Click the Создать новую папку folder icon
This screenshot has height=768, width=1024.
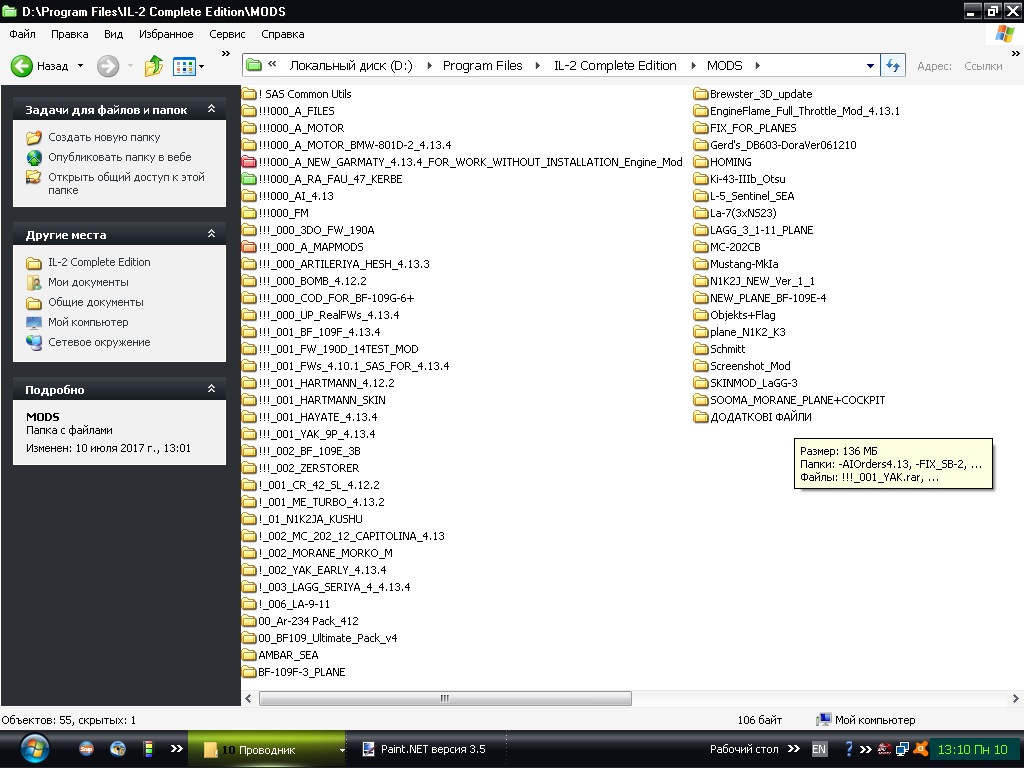click(x=34, y=137)
